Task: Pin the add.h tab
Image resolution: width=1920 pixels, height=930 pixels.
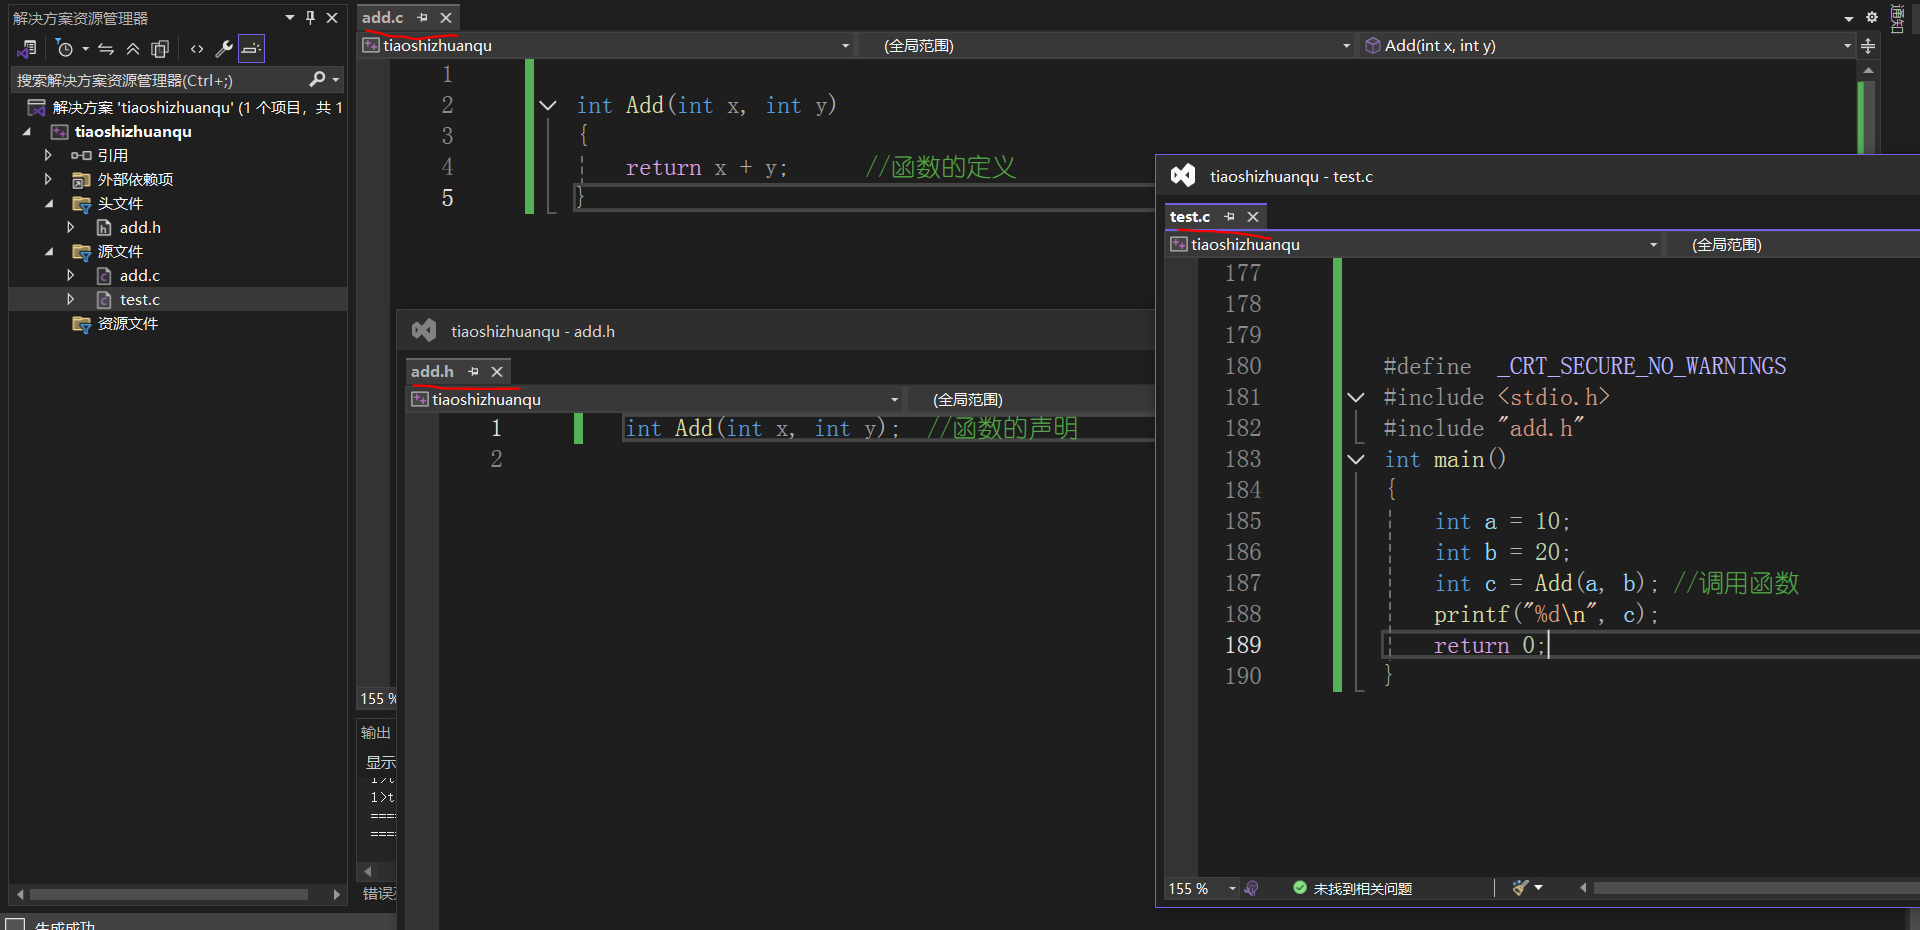Action: click(x=474, y=371)
